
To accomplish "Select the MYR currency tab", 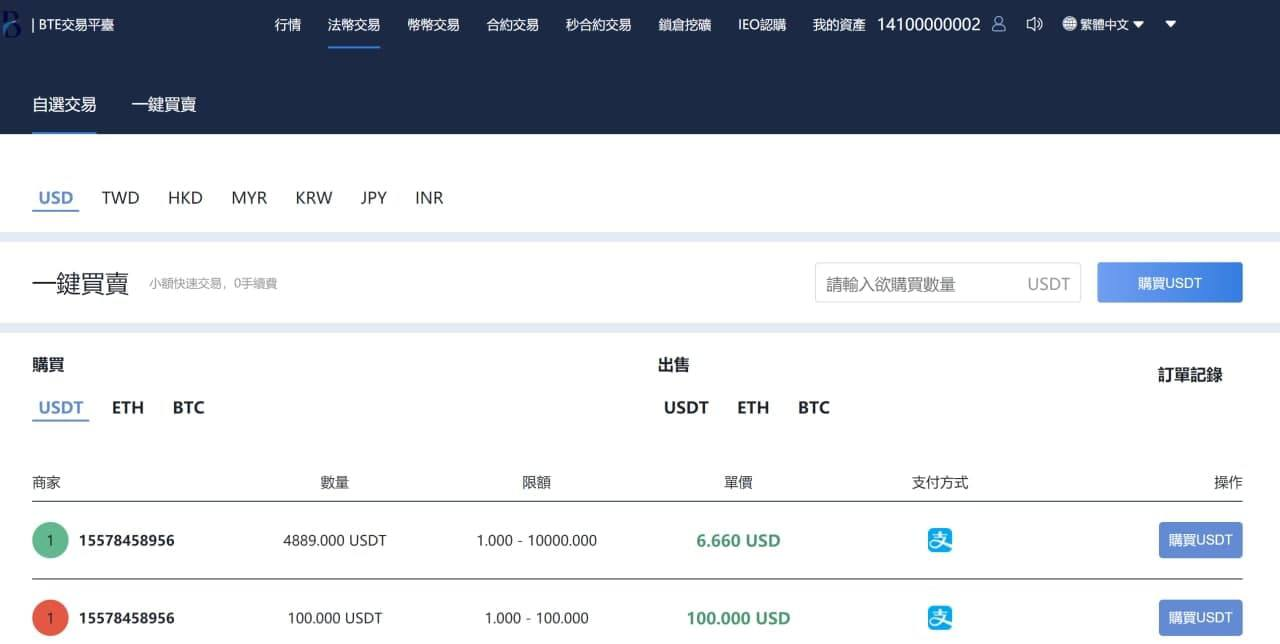I will 249,198.
